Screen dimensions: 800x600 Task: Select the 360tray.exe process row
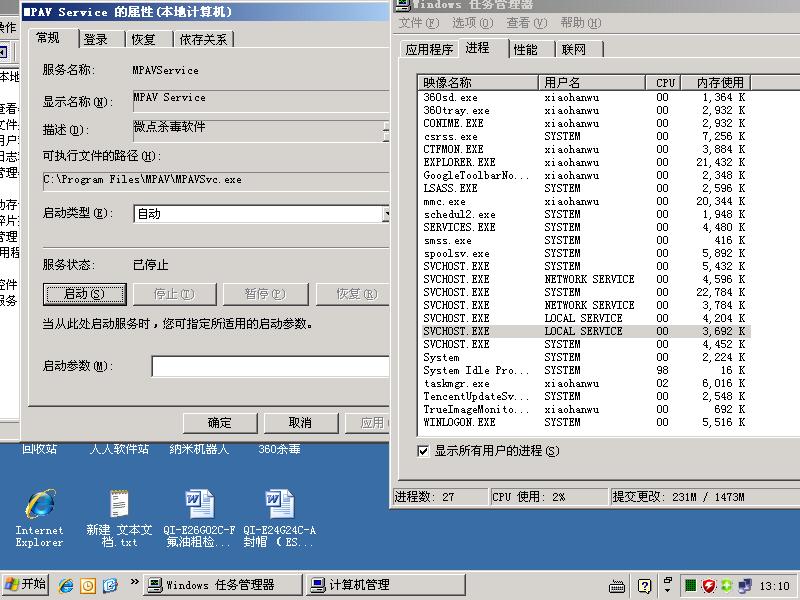tap(585, 111)
